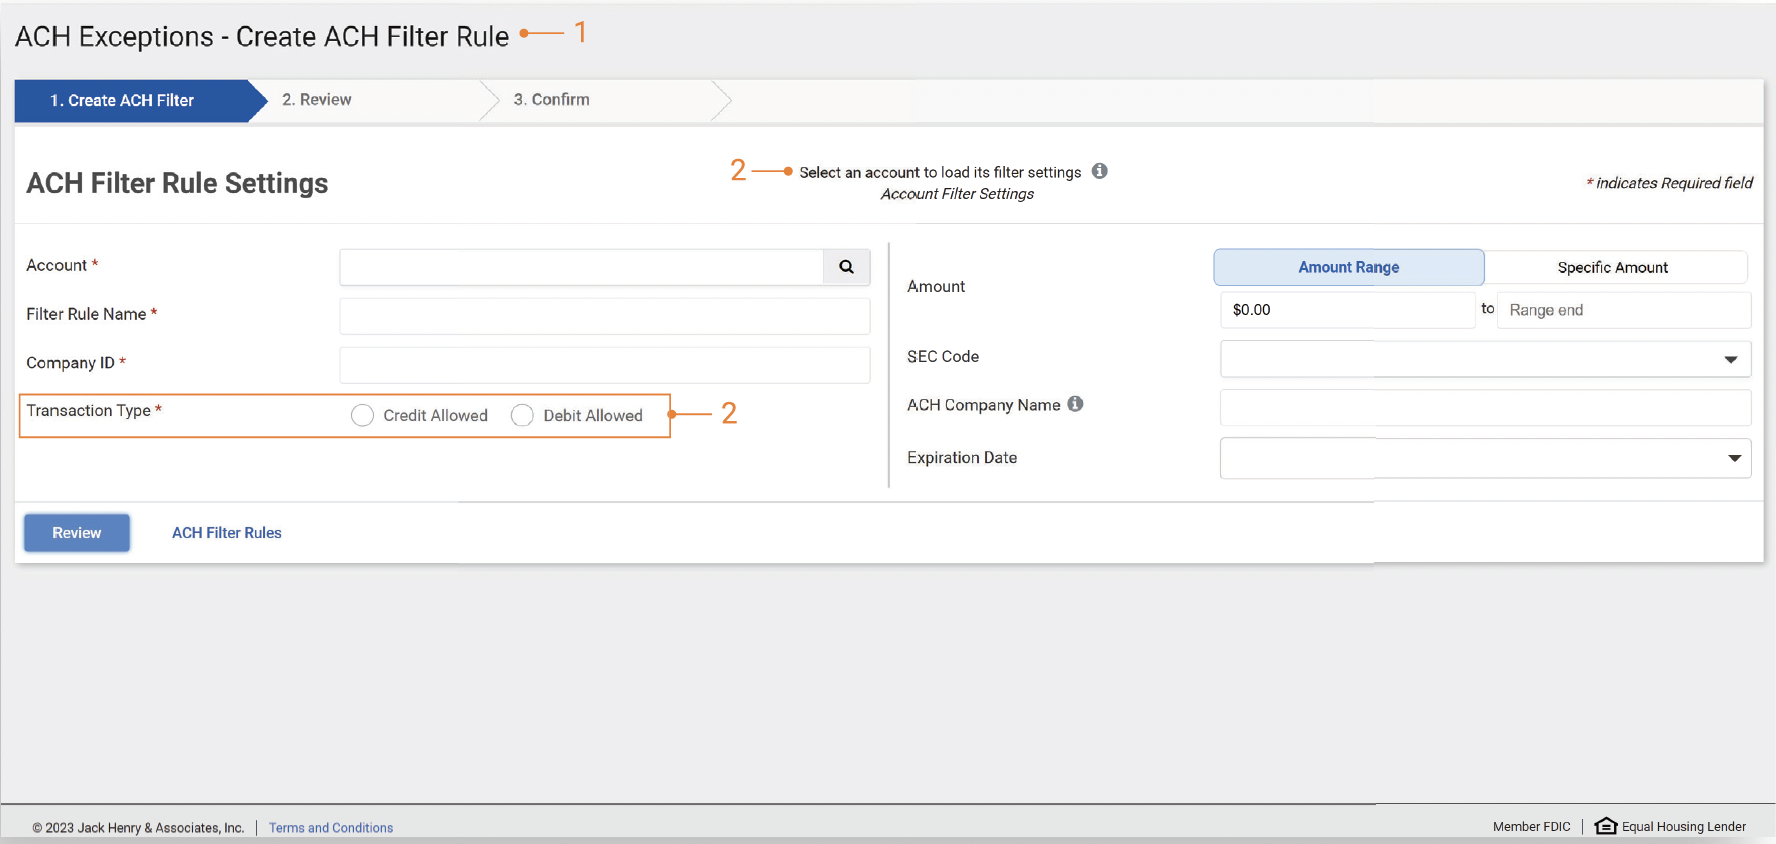The height and width of the screenshot is (844, 1776).
Task: Click the Range end amount field
Action: pyautogui.click(x=1622, y=310)
